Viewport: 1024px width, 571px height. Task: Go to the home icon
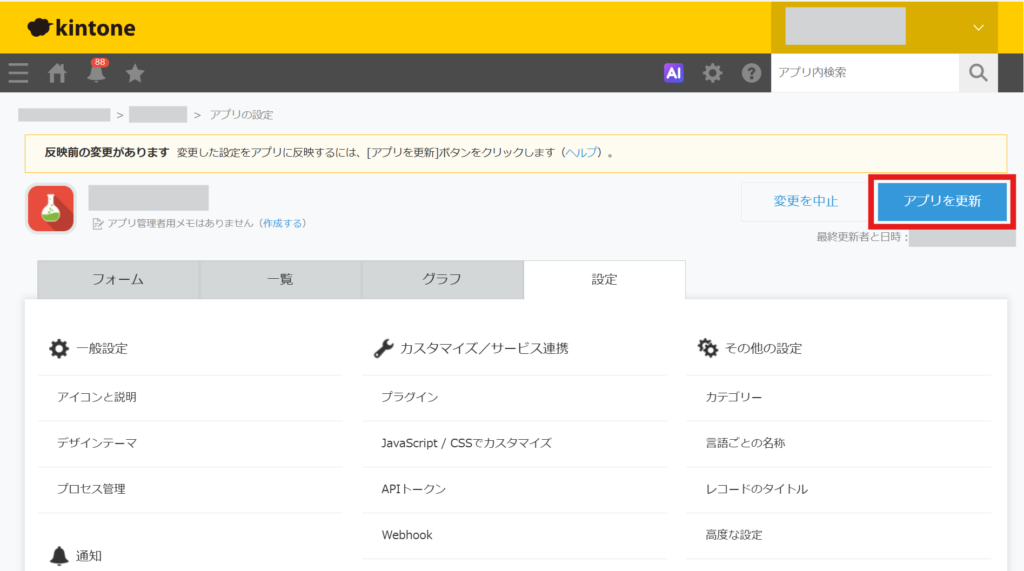click(x=57, y=73)
